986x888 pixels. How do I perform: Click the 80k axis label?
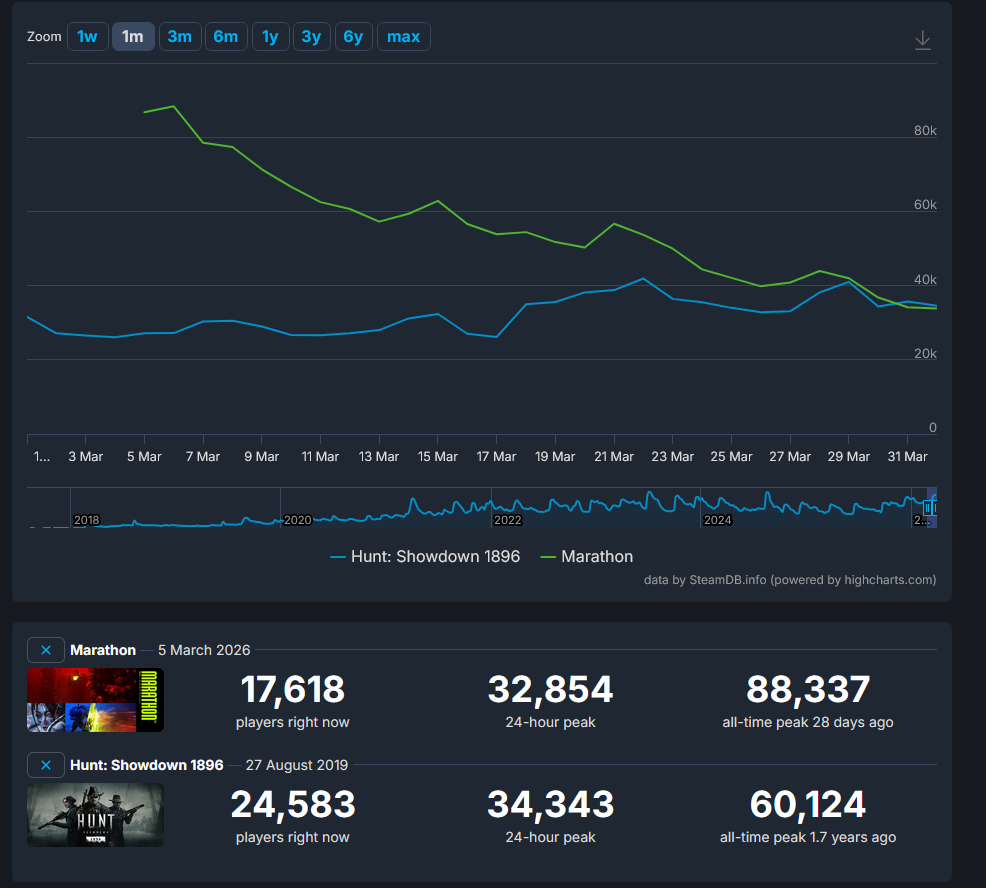tap(925, 131)
